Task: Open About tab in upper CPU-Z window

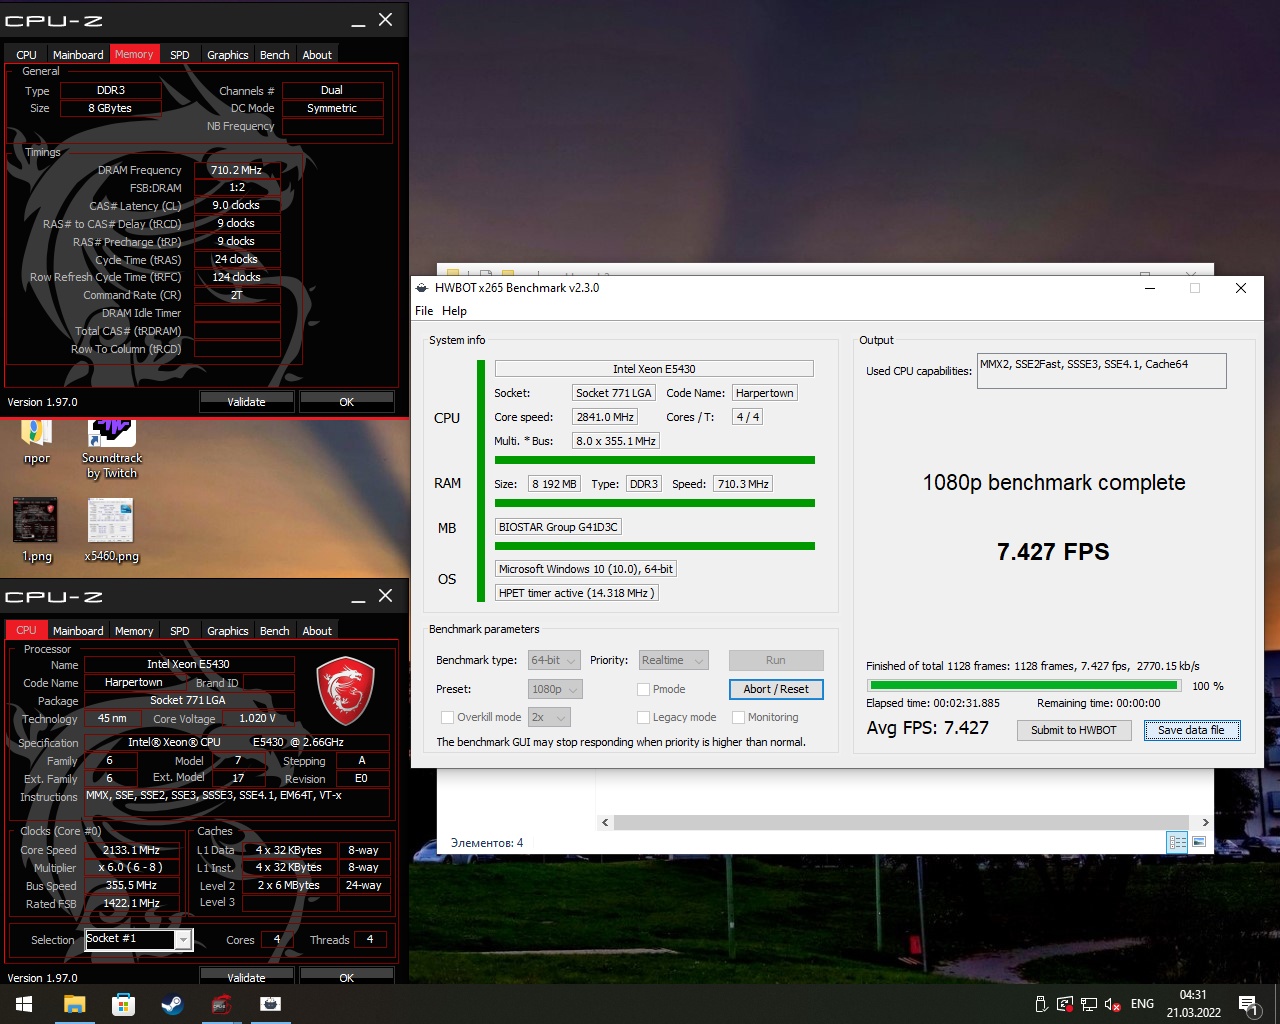Action: (x=317, y=55)
